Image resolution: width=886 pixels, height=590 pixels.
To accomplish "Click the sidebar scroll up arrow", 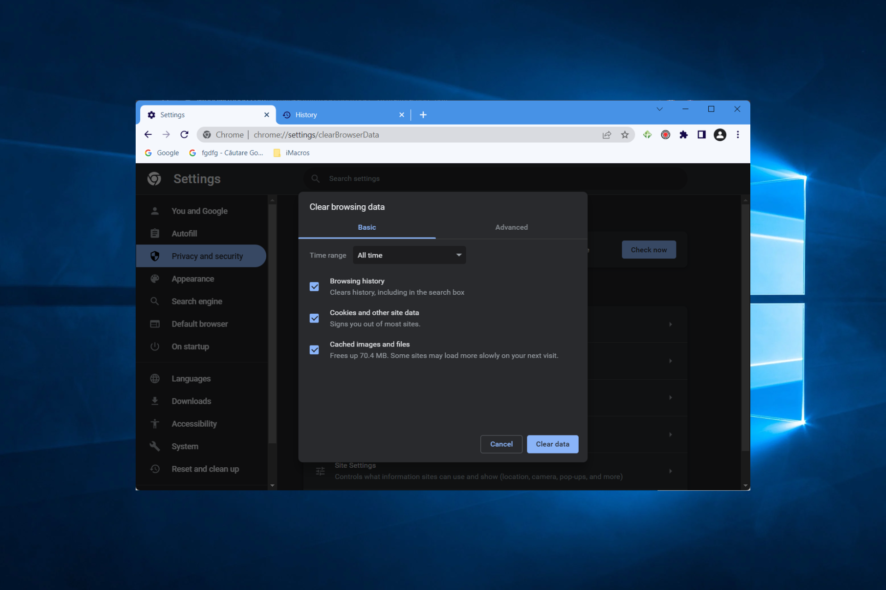I will 272,200.
